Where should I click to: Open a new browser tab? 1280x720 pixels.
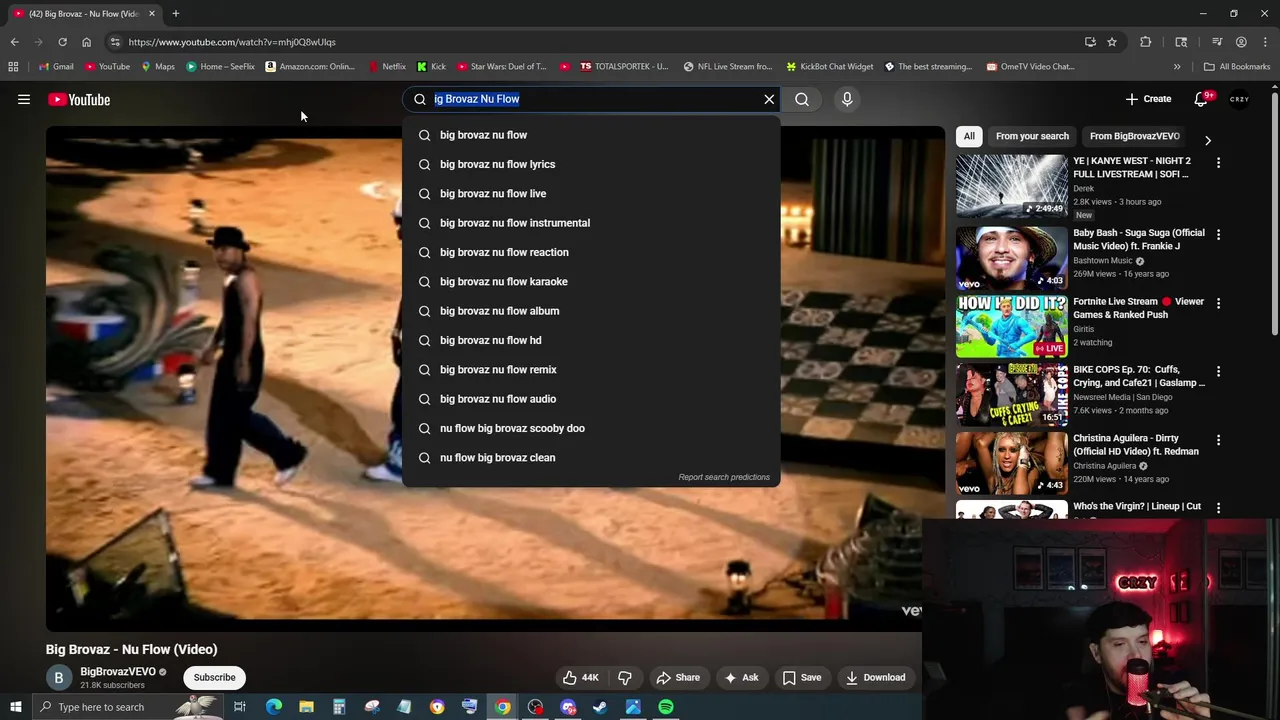[175, 14]
